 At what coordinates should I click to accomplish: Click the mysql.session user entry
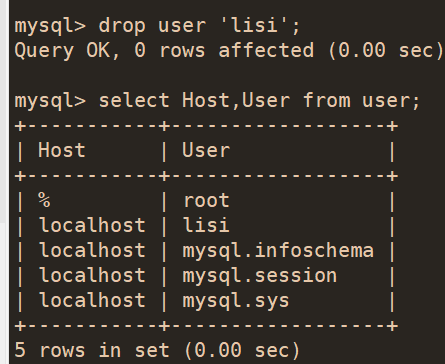[x=260, y=276]
